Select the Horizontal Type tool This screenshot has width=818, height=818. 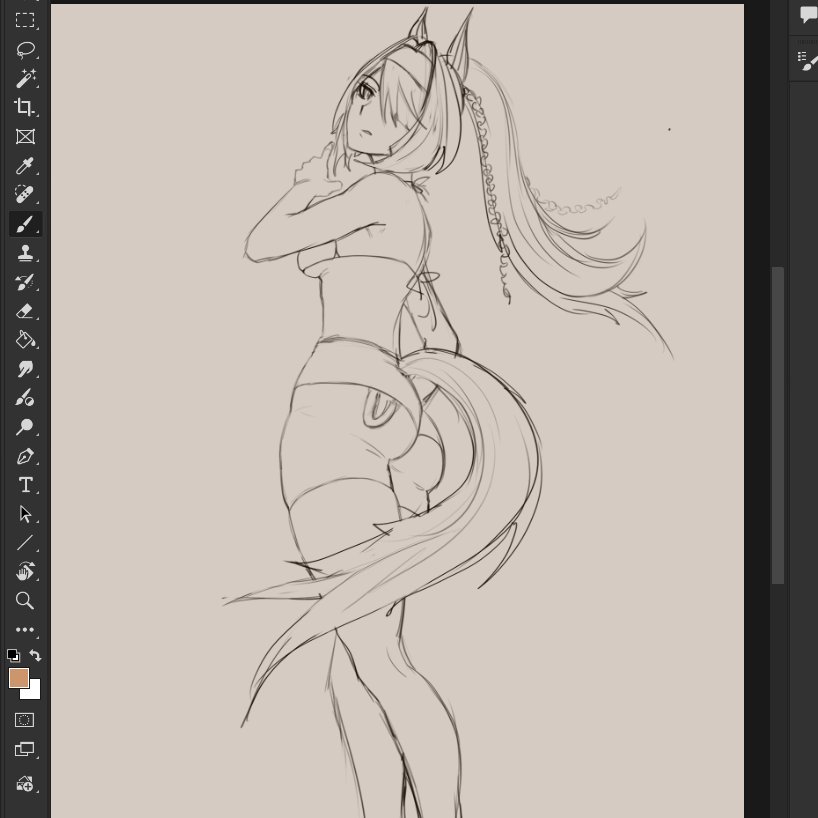[25, 485]
